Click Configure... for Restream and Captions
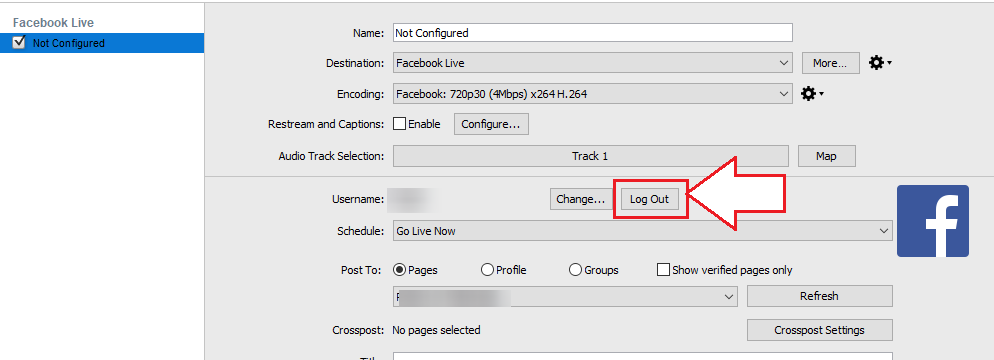 [491, 124]
